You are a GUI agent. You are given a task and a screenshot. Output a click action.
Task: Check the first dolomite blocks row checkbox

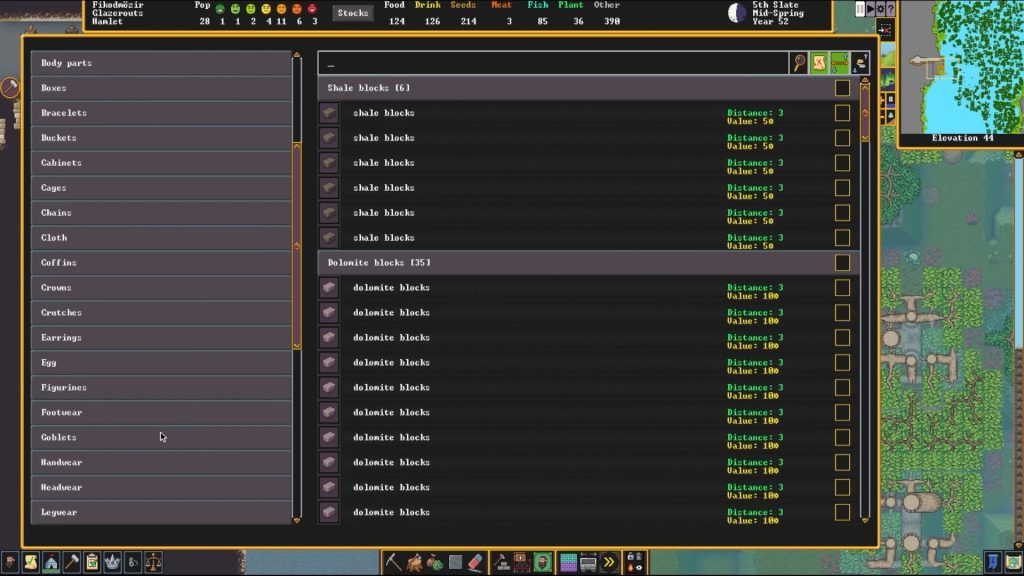point(842,287)
